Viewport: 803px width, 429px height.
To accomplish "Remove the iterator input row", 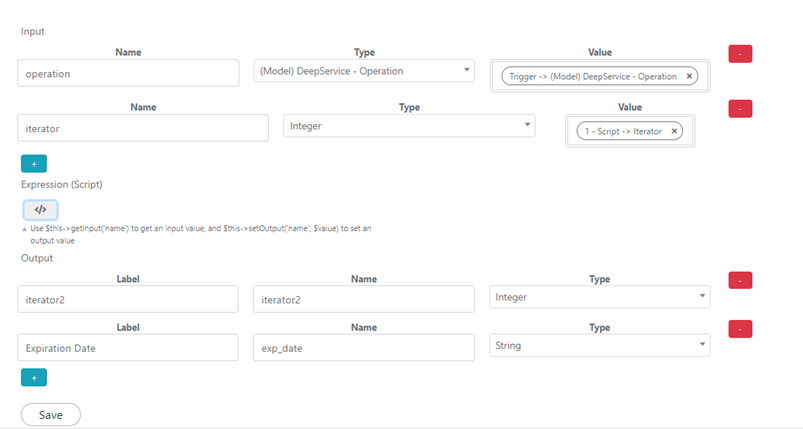I will (x=740, y=109).
